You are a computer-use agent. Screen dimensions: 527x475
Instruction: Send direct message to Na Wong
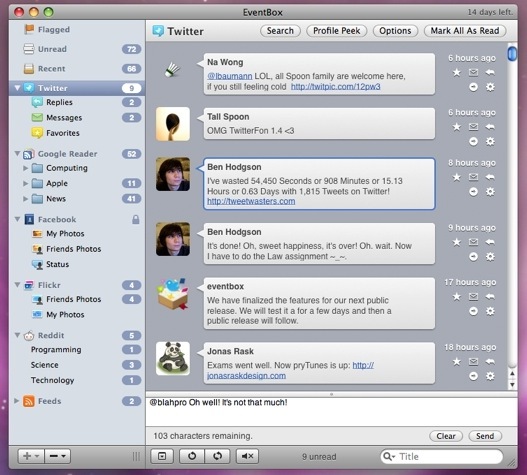[473, 72]
